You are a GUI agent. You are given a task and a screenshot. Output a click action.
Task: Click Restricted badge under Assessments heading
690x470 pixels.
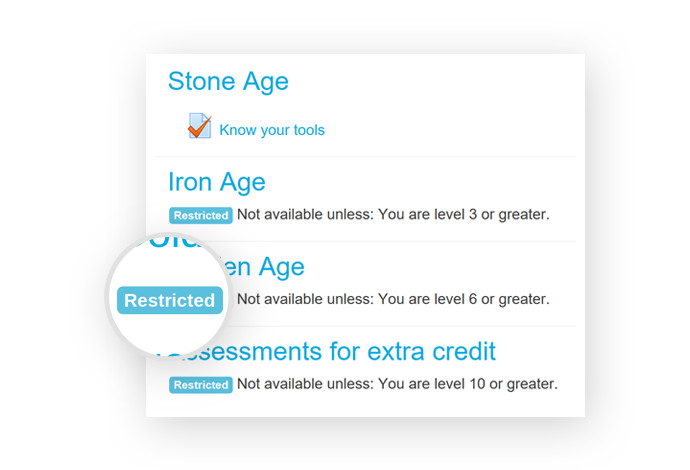[x=201, y=385]
